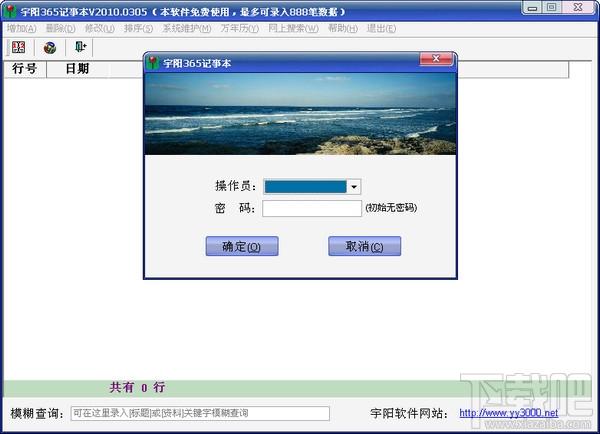Confirm login with 确定(O) button
Image resolution: width=600 pixels, height=434 pixels.
(242, 246)
